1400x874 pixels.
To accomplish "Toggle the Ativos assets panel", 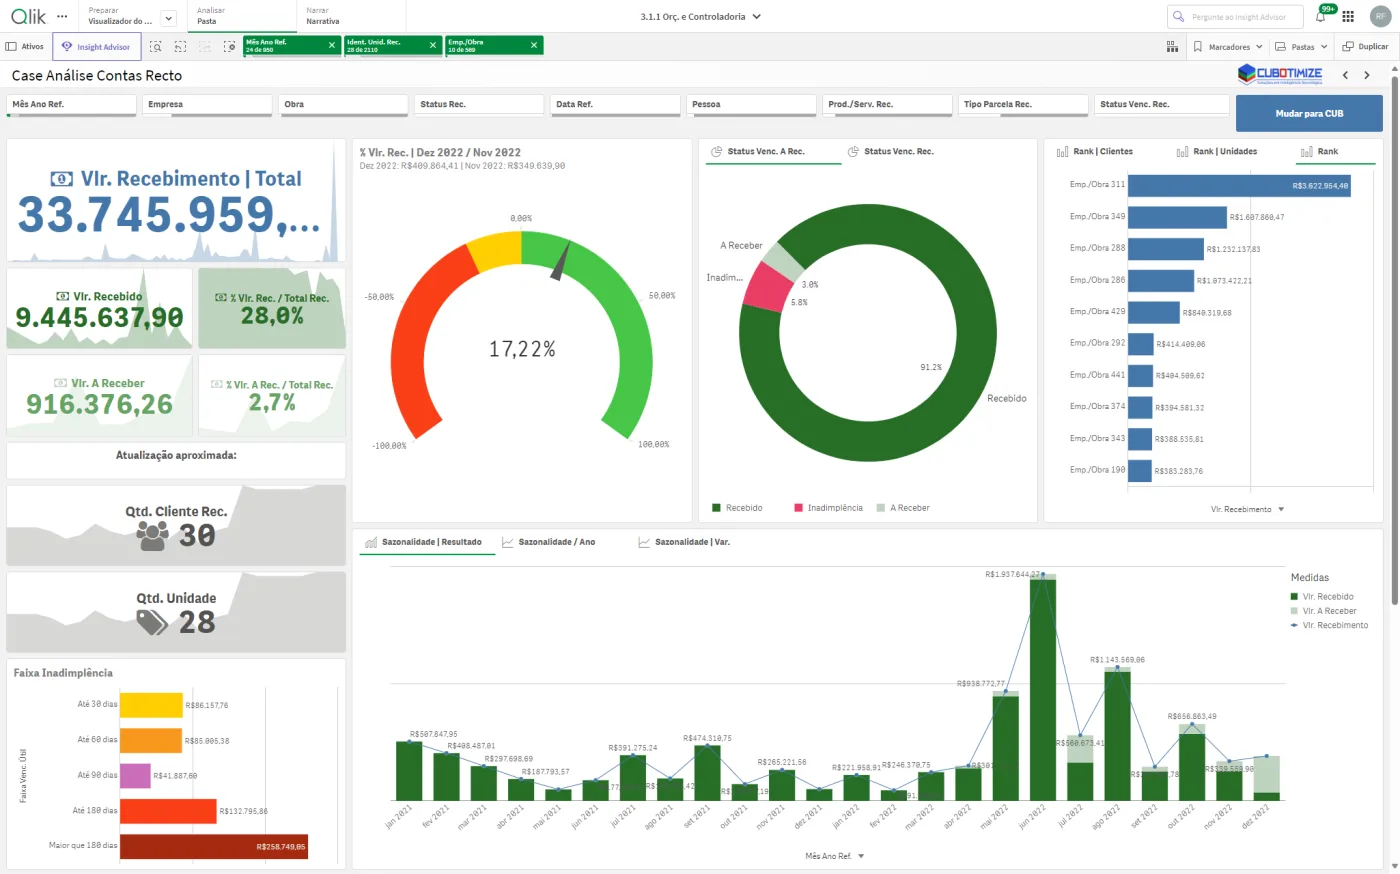I will [x=25, y=47].
